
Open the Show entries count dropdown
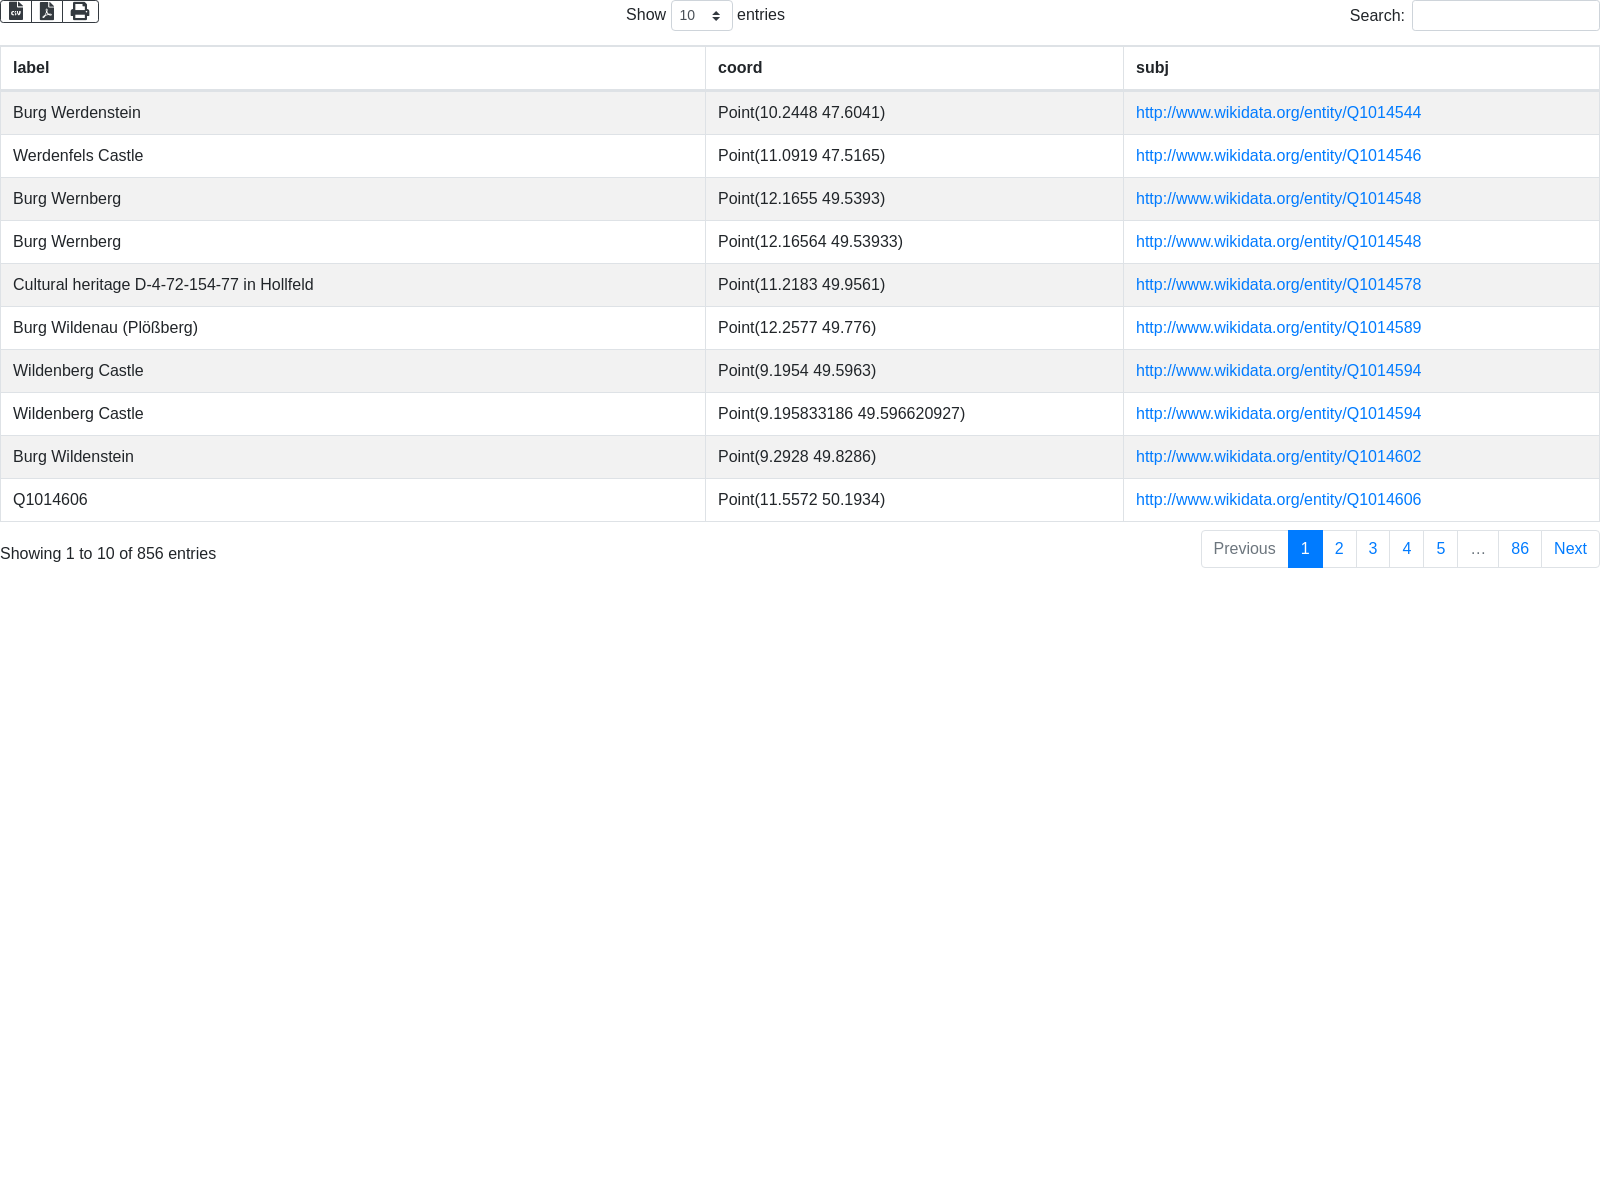pos(701,16)
